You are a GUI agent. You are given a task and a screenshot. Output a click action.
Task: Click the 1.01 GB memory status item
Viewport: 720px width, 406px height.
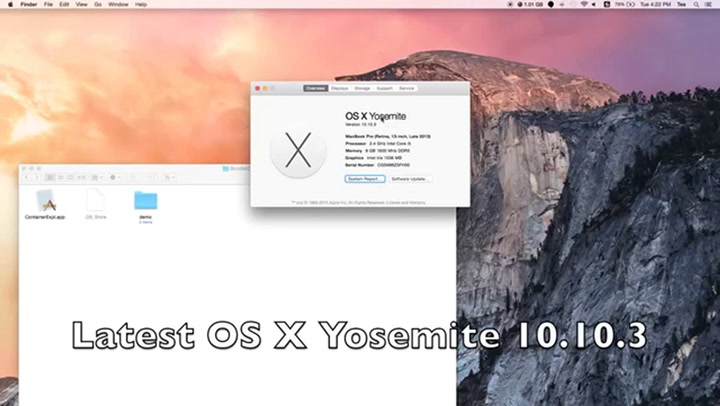tap(530, 4)
